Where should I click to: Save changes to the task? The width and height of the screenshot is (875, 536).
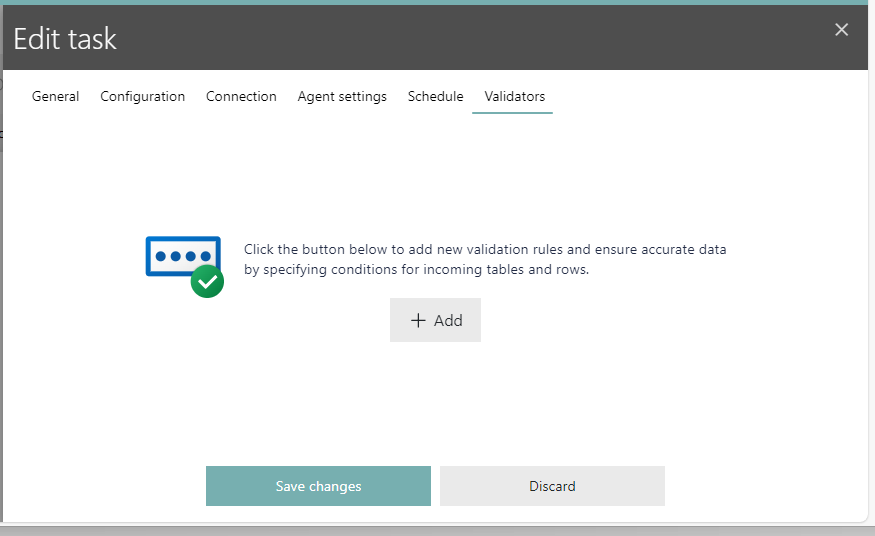[318, 486]
